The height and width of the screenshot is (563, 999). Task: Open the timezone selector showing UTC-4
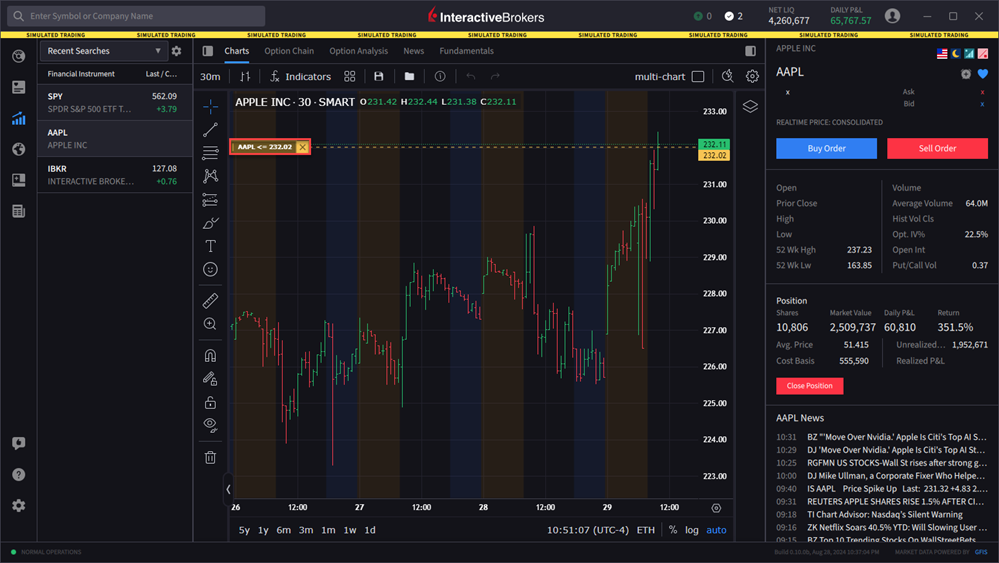[588, 530]
